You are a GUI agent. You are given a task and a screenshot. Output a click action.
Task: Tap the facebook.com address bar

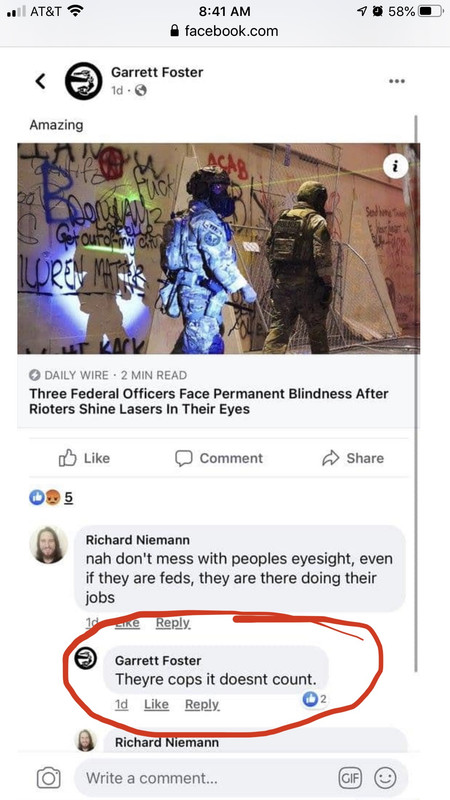tap(225, 31)
